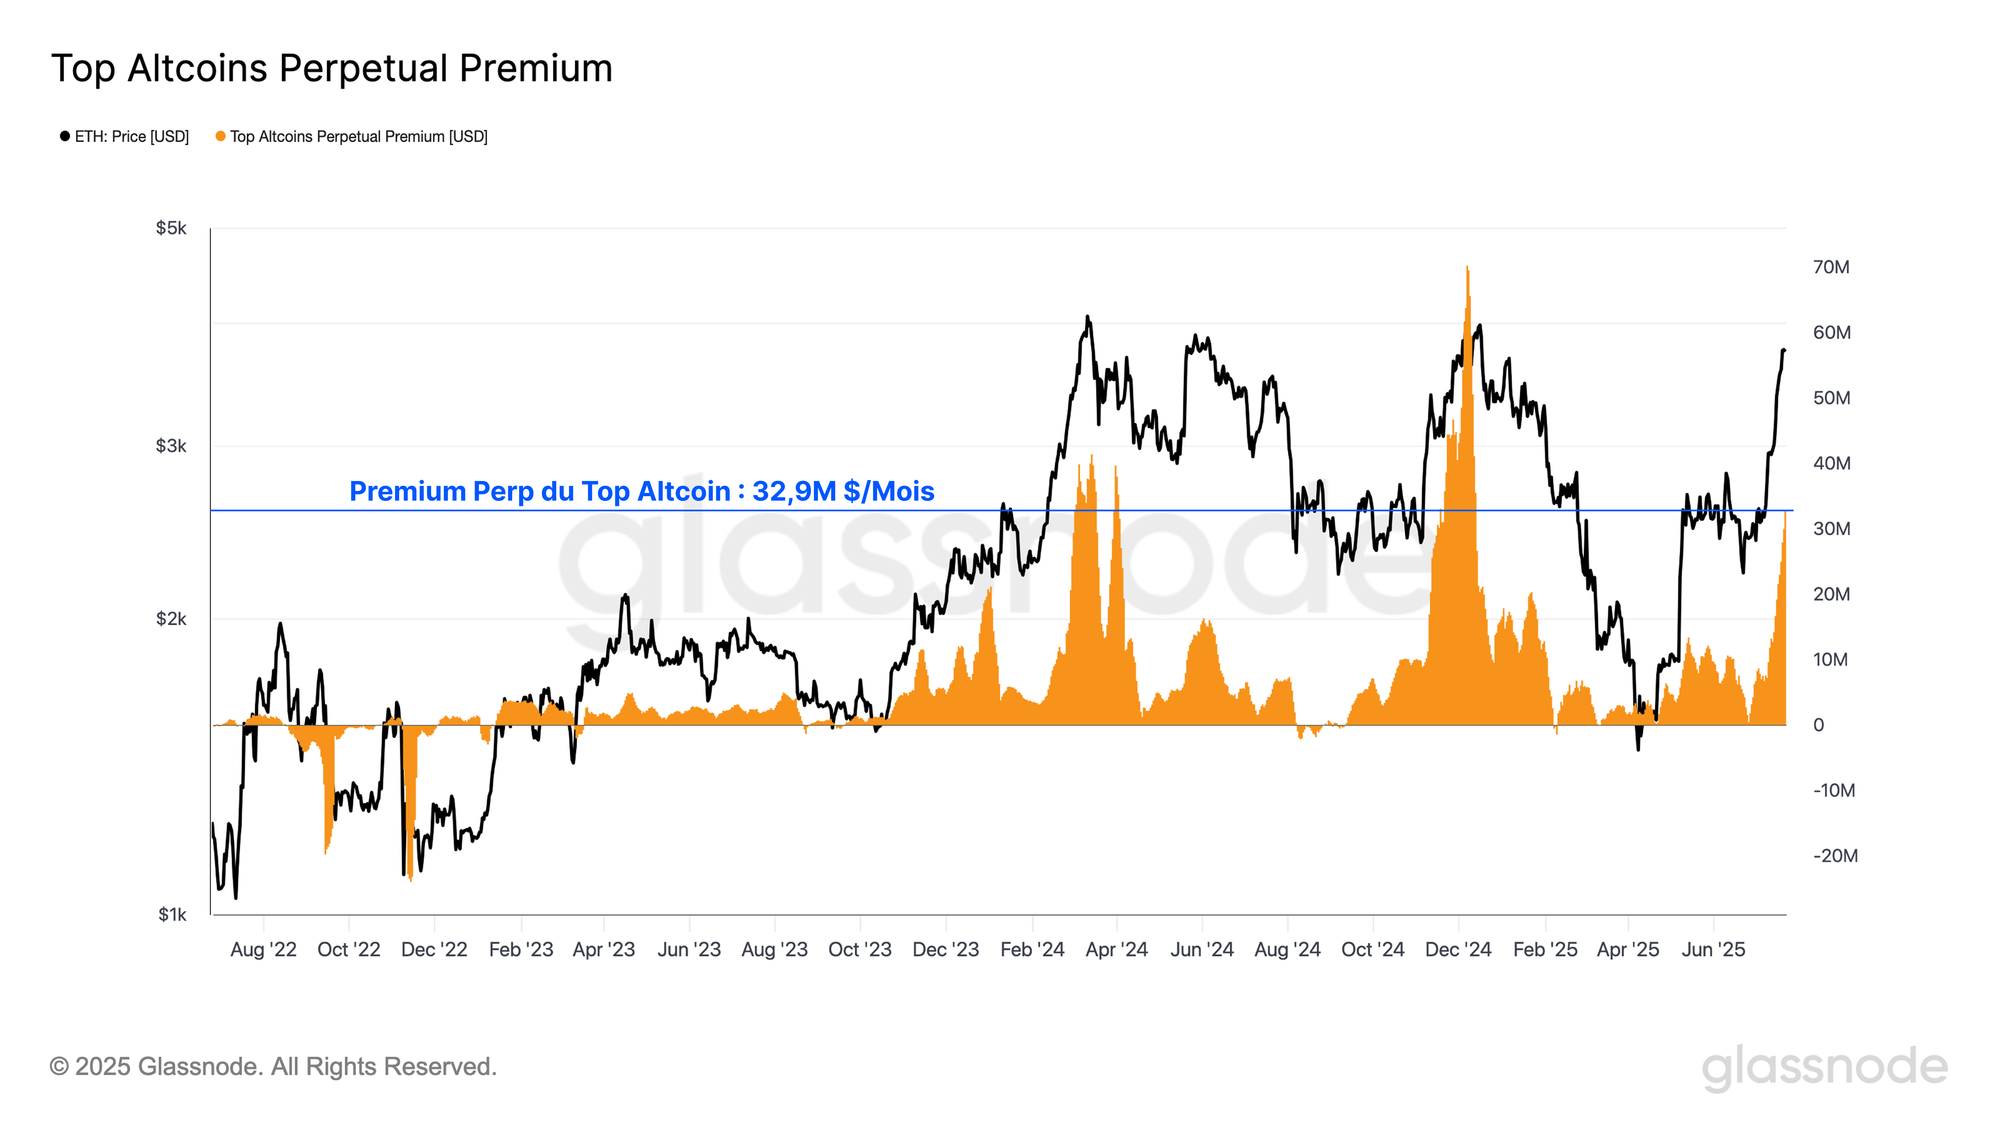The width and height of the screenshot is (2000, 1125).
Task: Click the black ETH price legend dot
Action: (65, 136)
